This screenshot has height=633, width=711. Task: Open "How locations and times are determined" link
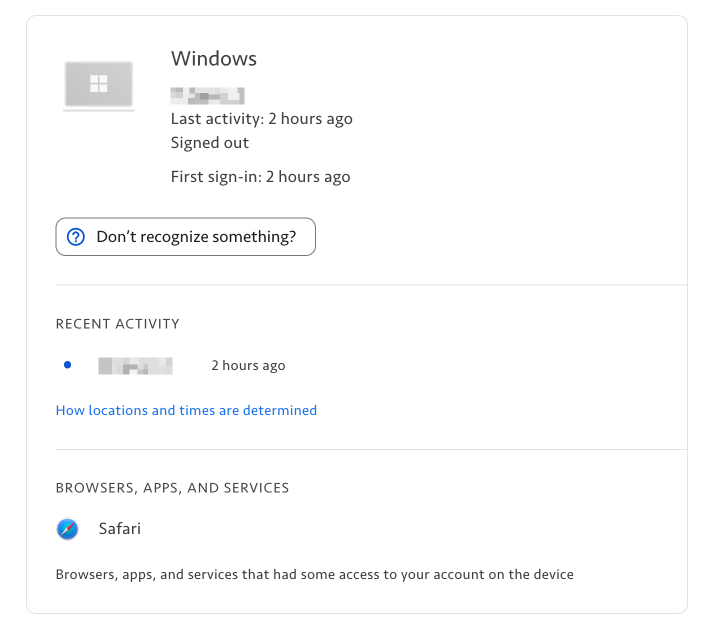tap(186, 410)
